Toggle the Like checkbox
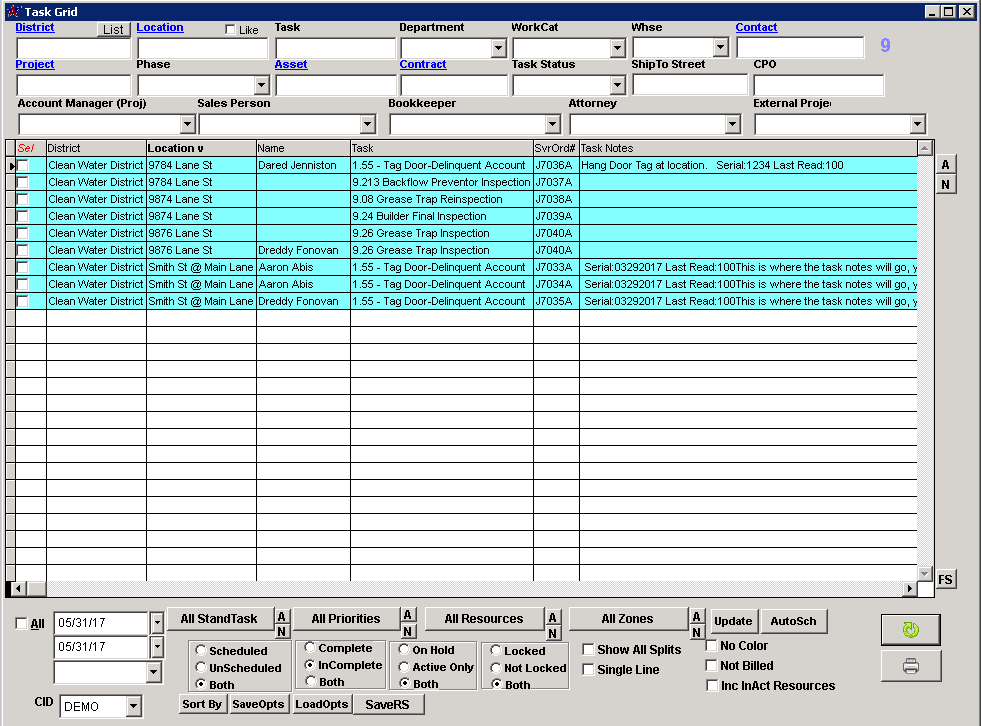The image size is (981, 726). (x=230, y=29)
